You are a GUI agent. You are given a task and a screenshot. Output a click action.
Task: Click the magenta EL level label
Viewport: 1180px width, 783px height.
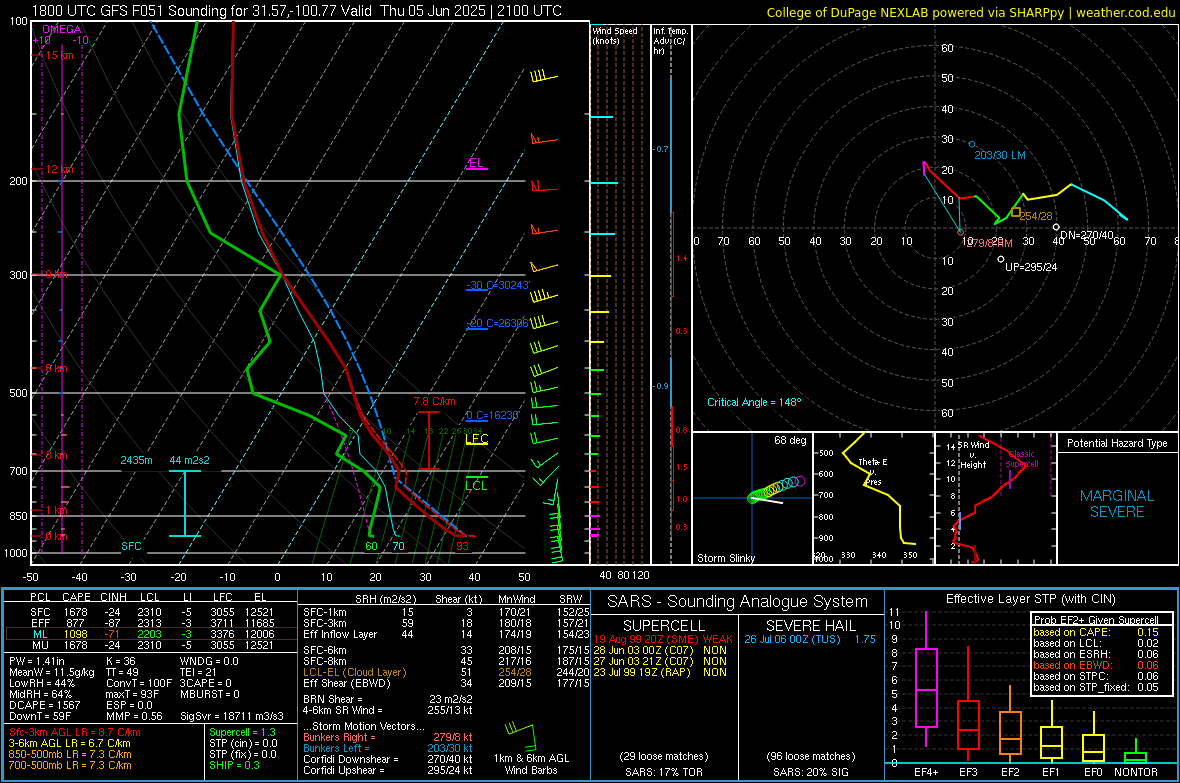point(476,163)
